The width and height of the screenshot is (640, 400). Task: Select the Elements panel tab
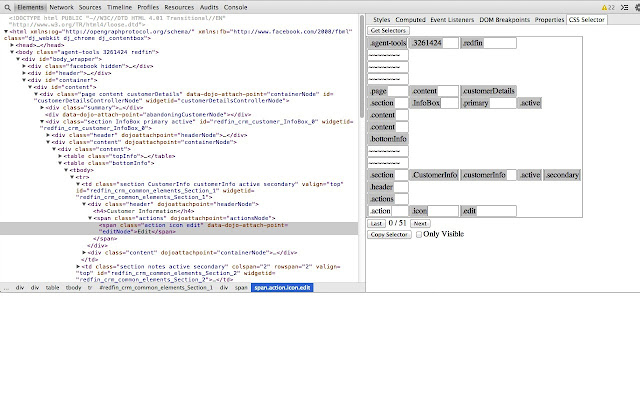pyautogui.click(x=30, y=7)
